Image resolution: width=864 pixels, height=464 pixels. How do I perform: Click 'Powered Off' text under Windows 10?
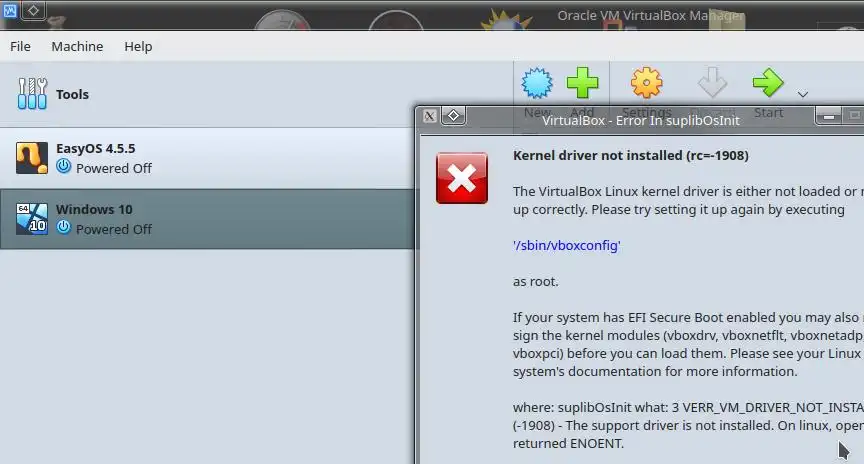click(x=114, y=229)
